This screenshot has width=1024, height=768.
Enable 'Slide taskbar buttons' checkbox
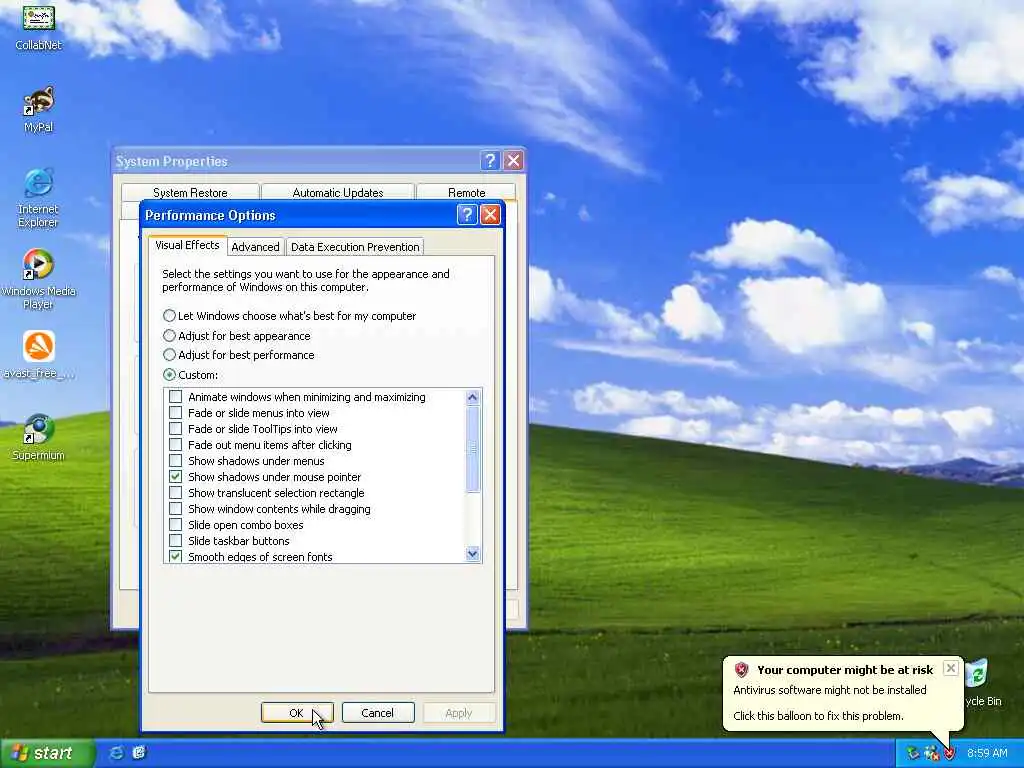tap(175, 541)
